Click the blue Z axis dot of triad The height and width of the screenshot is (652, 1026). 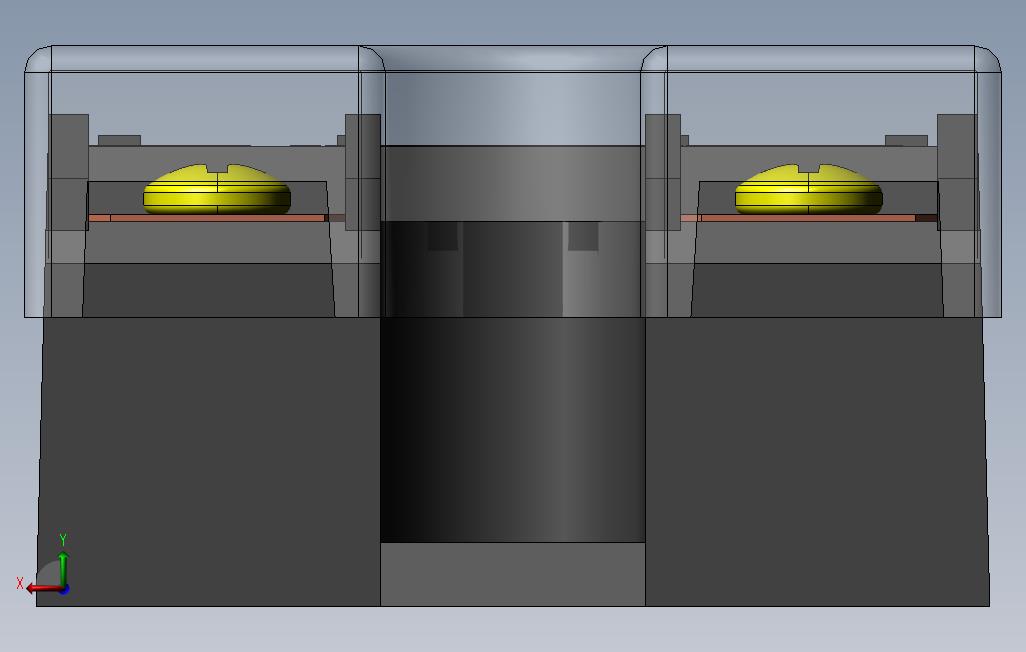[x=64, y=589]
